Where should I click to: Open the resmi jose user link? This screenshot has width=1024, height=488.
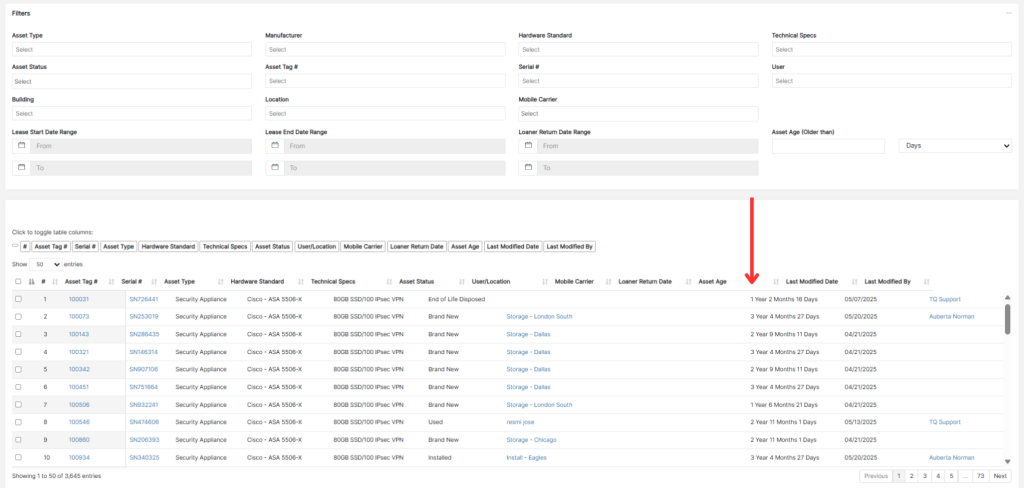click(520, 422)
